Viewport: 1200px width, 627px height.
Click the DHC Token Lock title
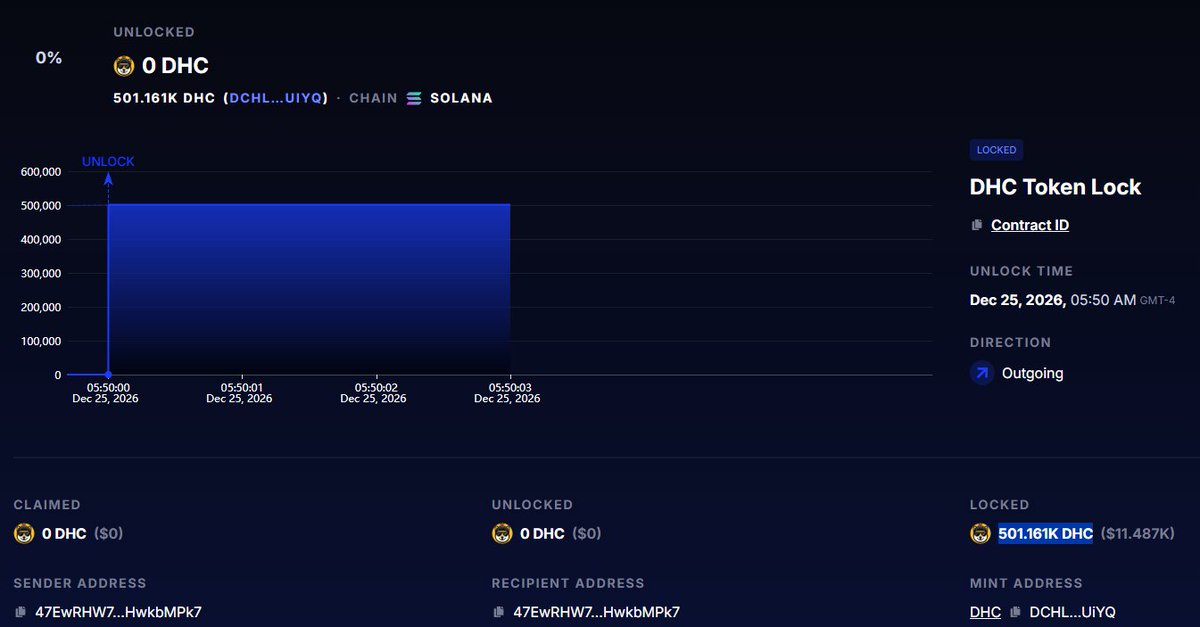point(1055,187)
